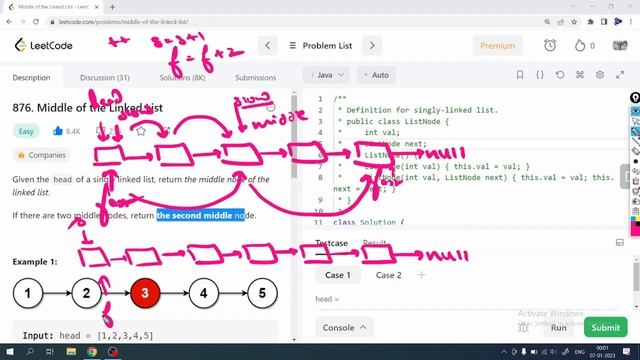640x360 pixels.
Task: Click the streak flame icon
Action: pyautogui.click(x=580, y=45)
